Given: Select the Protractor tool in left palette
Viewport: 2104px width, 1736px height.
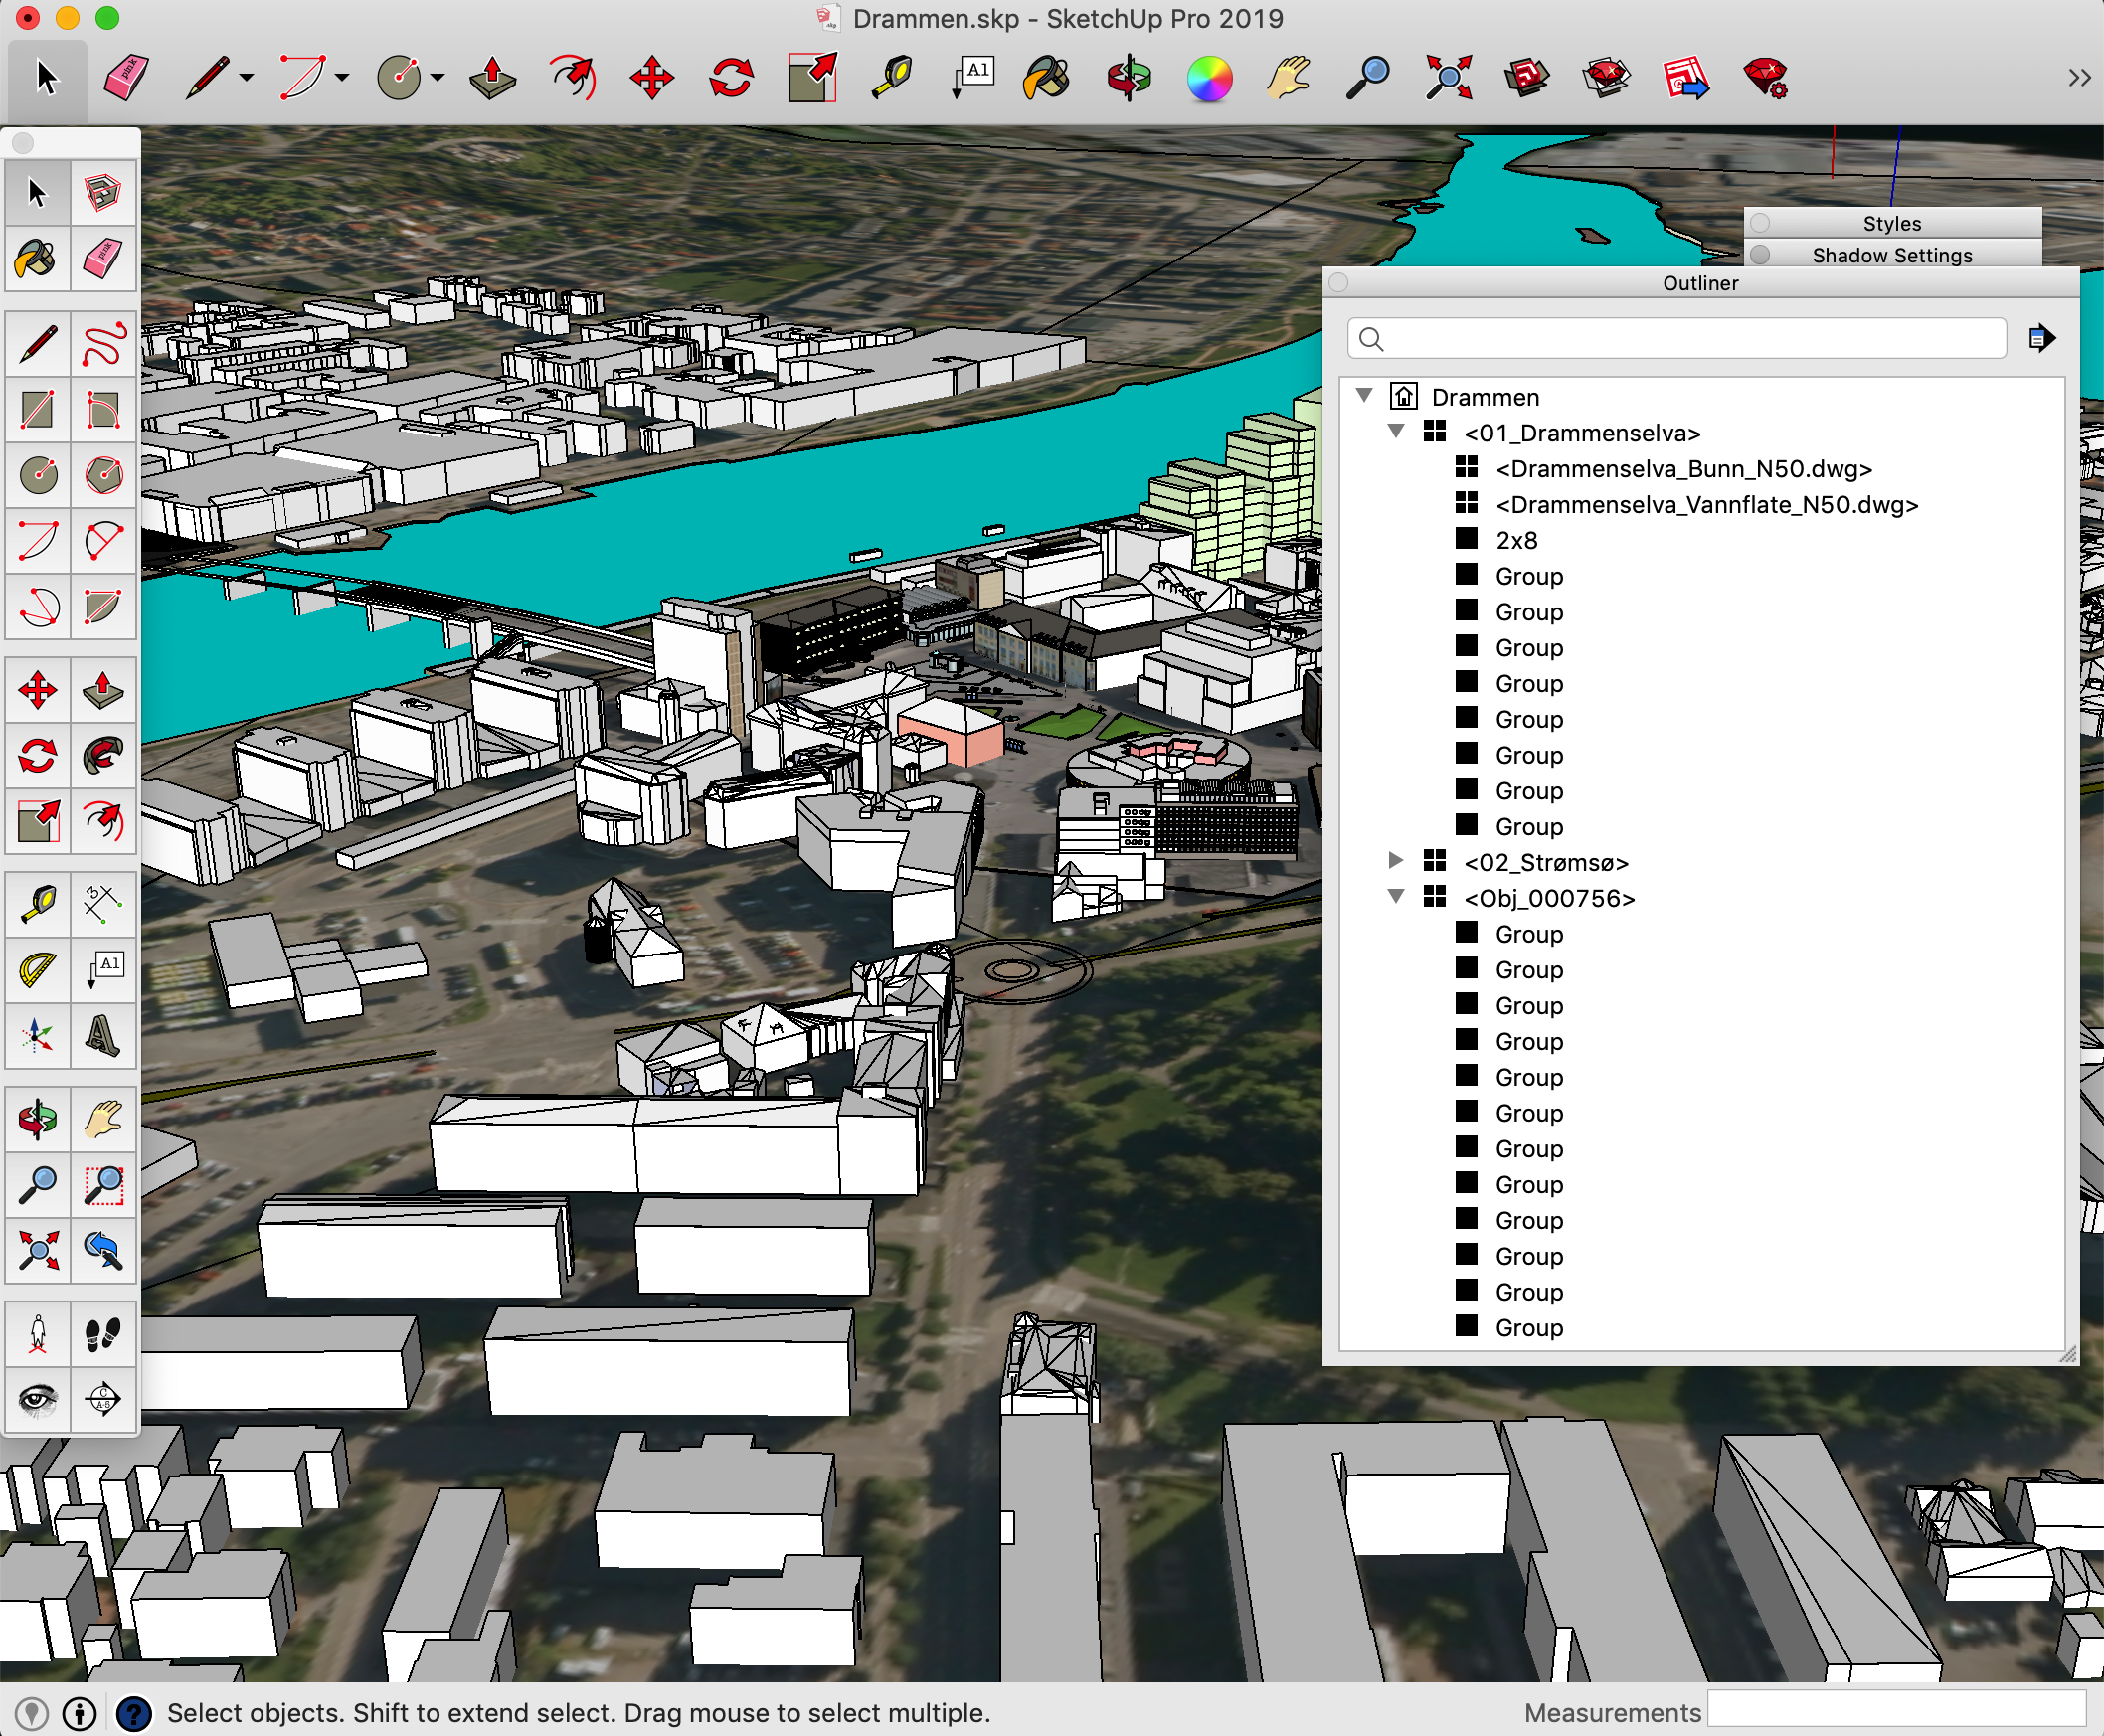Looking at the screenshot, I should coord(38,969).
